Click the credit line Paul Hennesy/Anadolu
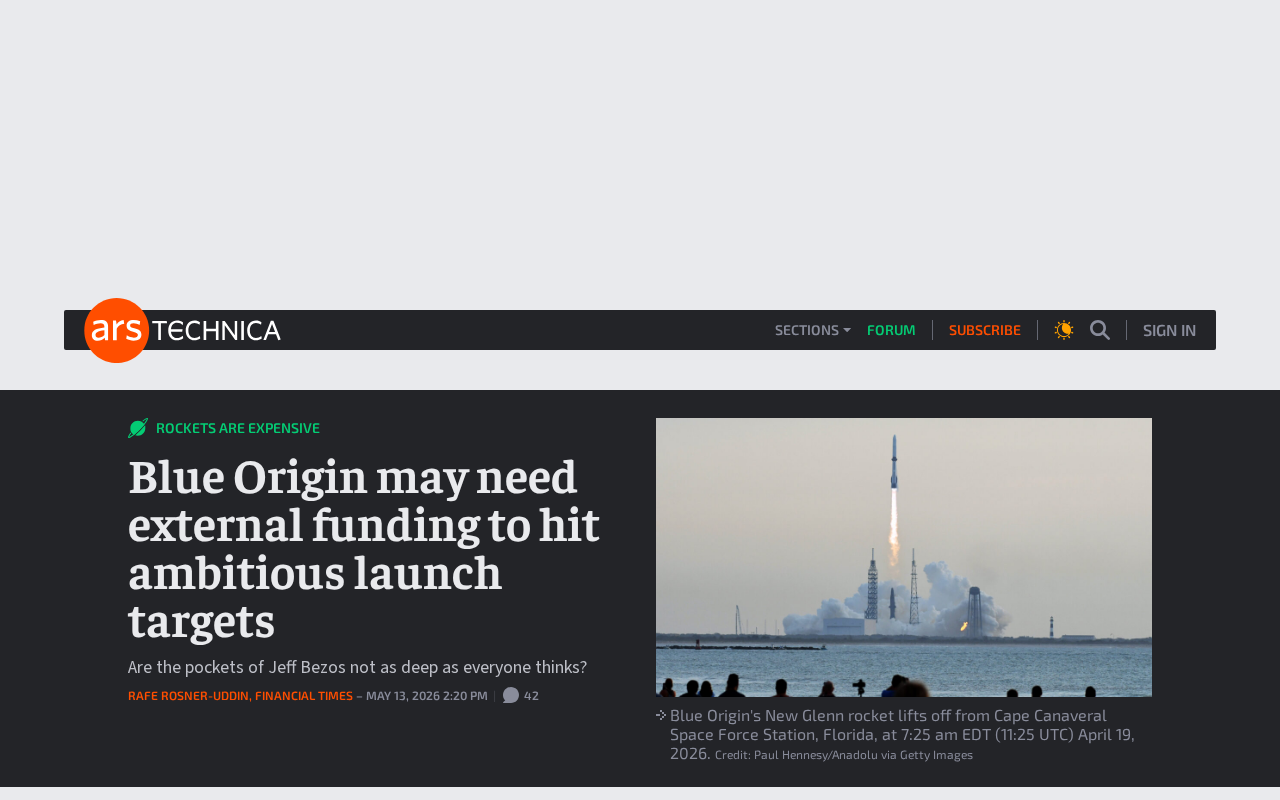1280x800 pixels. [x=844, y=755]
